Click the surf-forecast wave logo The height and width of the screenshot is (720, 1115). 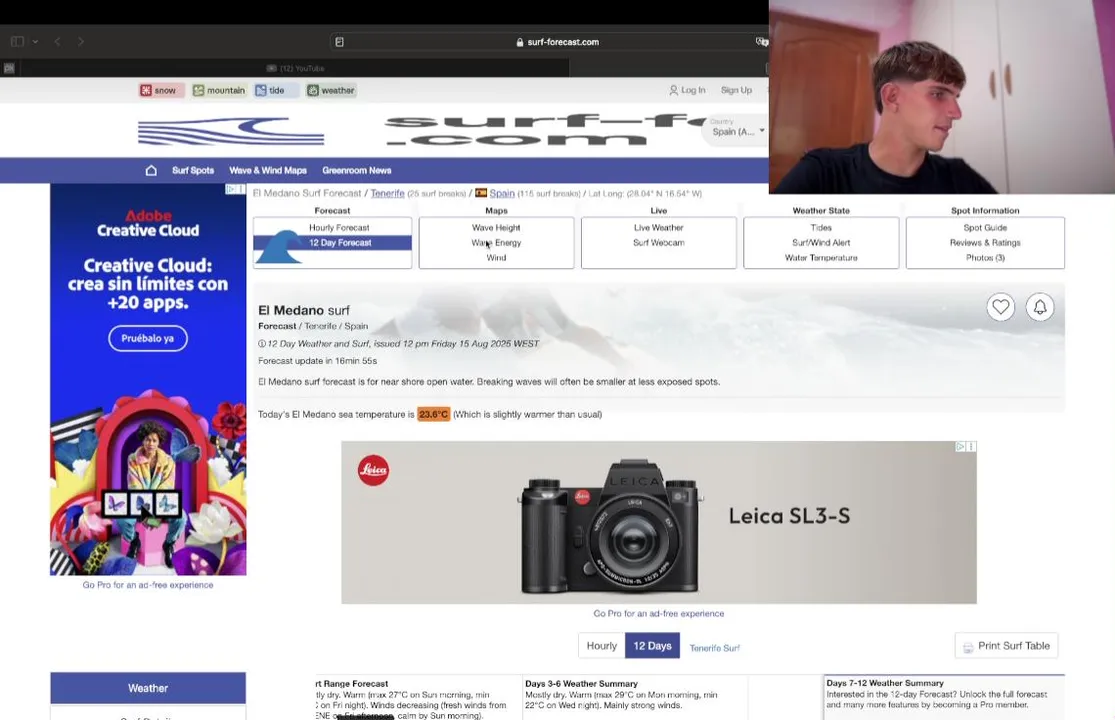point(231,132)
